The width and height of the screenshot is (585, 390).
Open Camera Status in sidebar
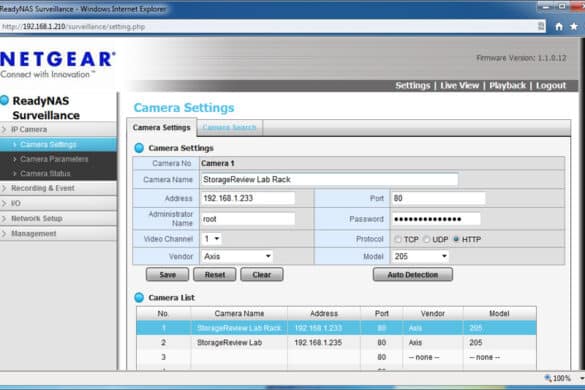pos(59,174)
